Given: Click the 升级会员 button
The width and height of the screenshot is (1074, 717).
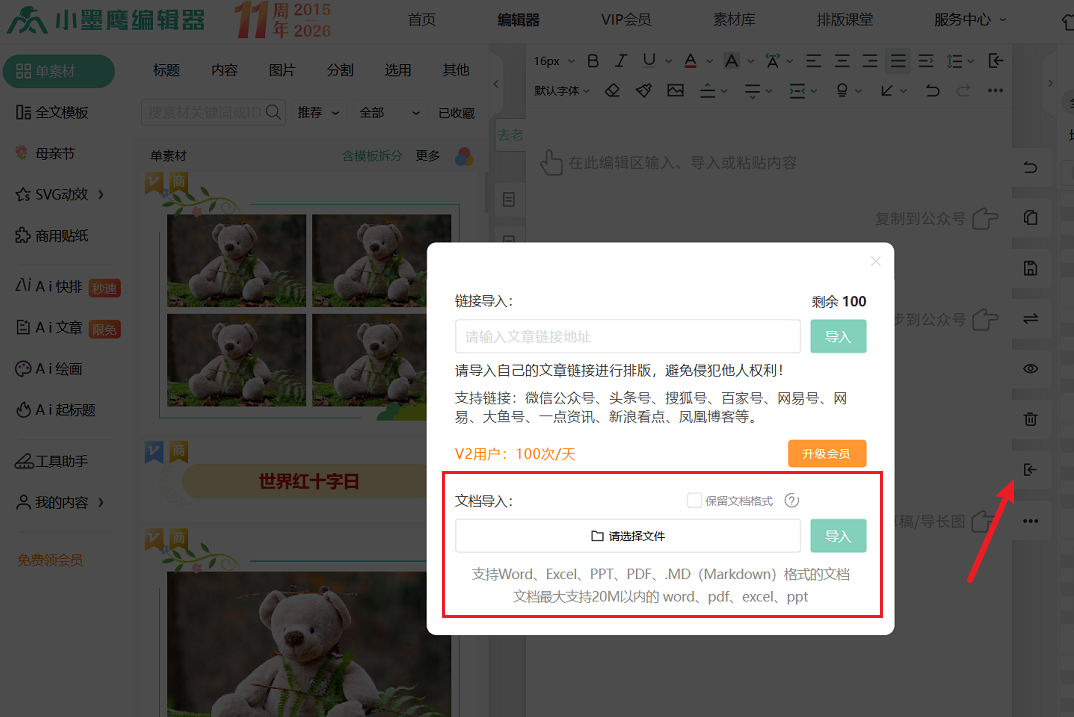Looking at the screenshot, I should (827, 453).
